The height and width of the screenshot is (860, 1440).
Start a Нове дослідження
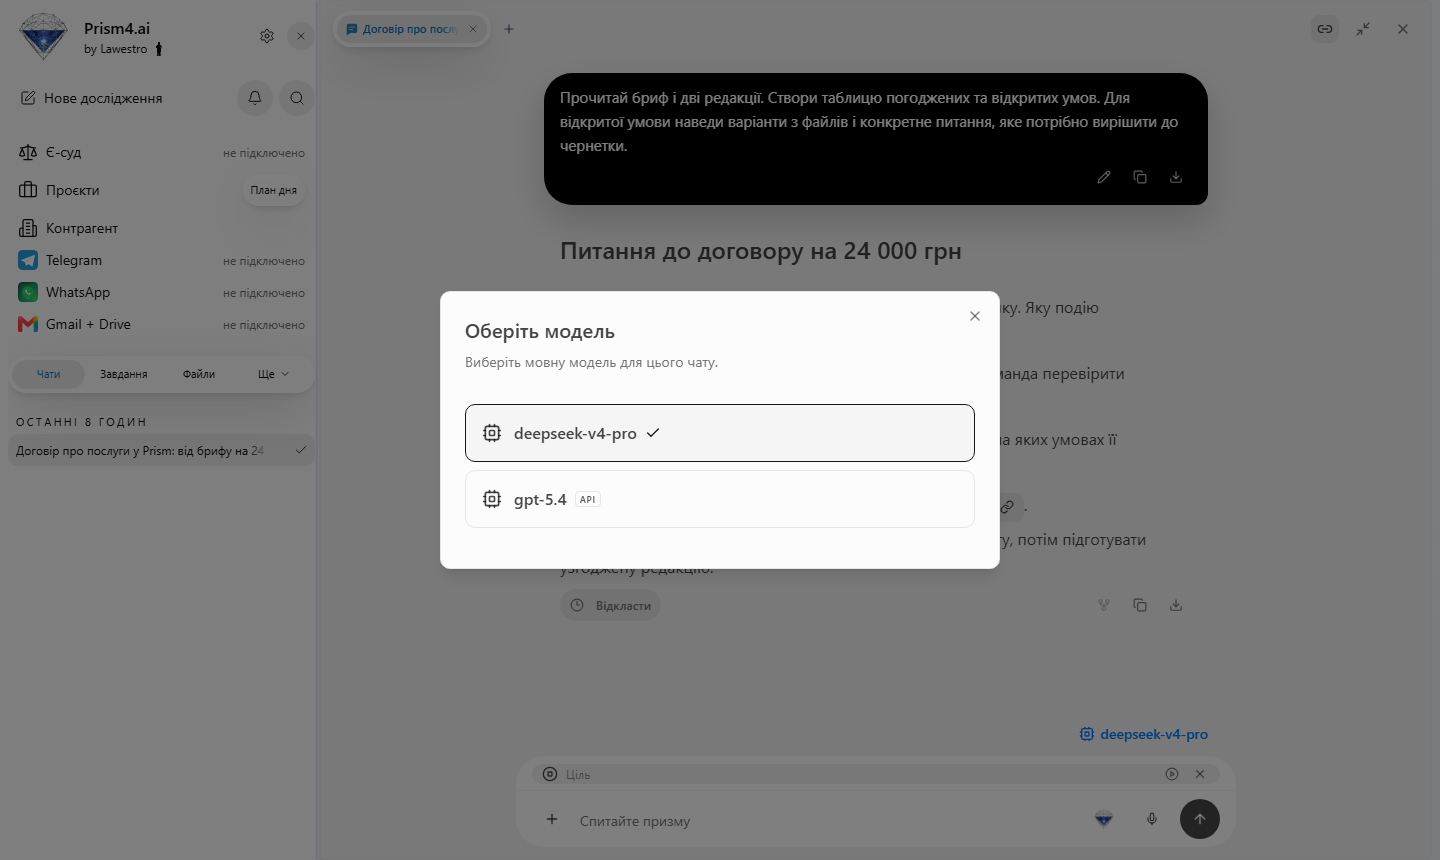91,98
